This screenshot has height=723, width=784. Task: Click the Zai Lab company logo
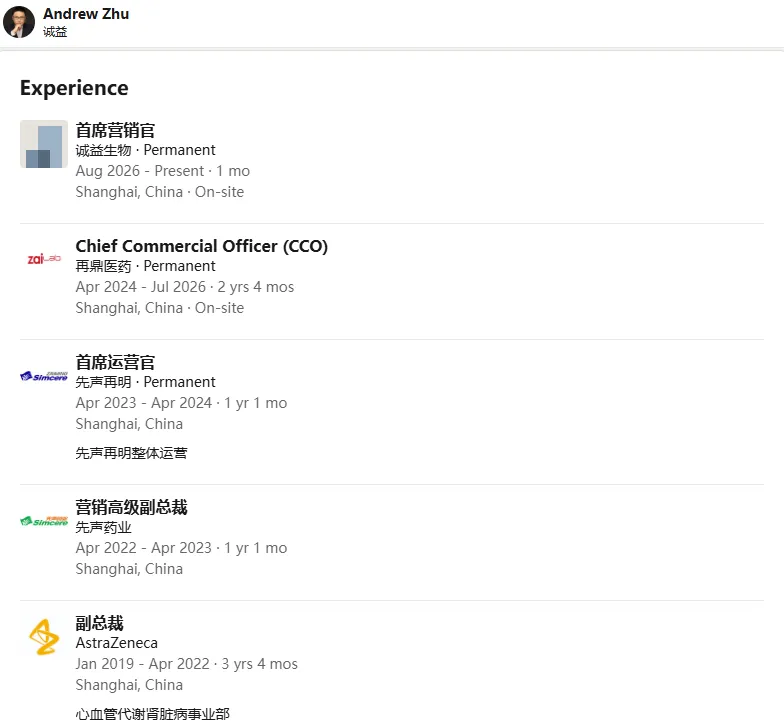(44, 258)
